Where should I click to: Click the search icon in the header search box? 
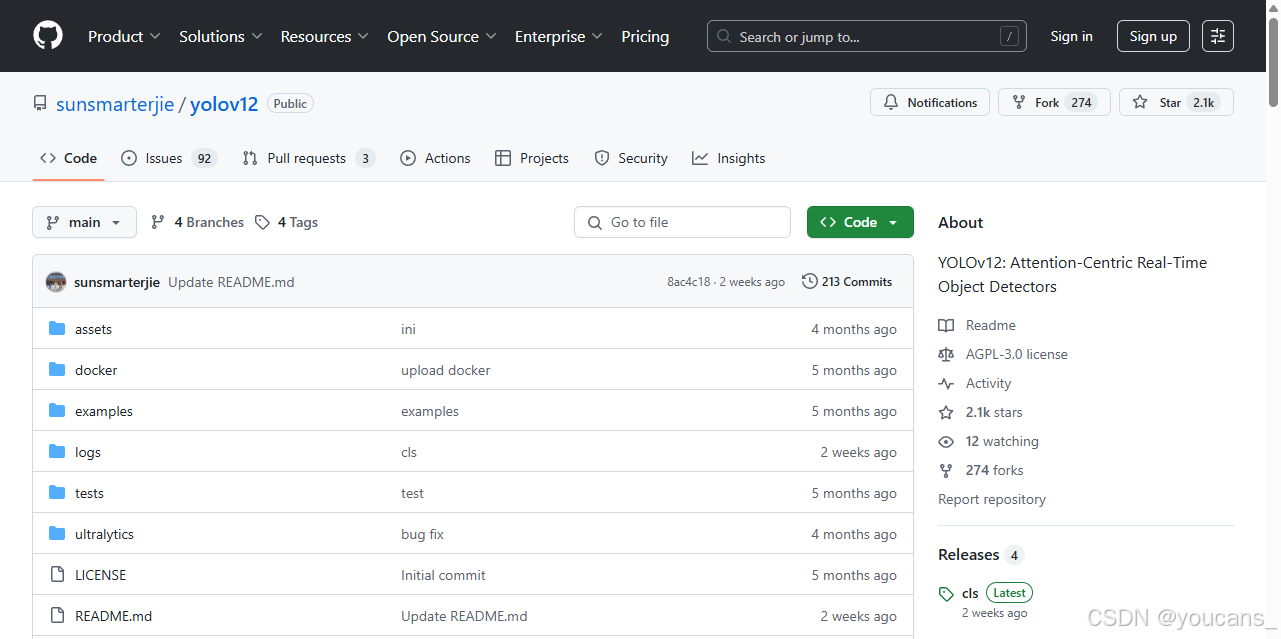click(x=725, y=37)
